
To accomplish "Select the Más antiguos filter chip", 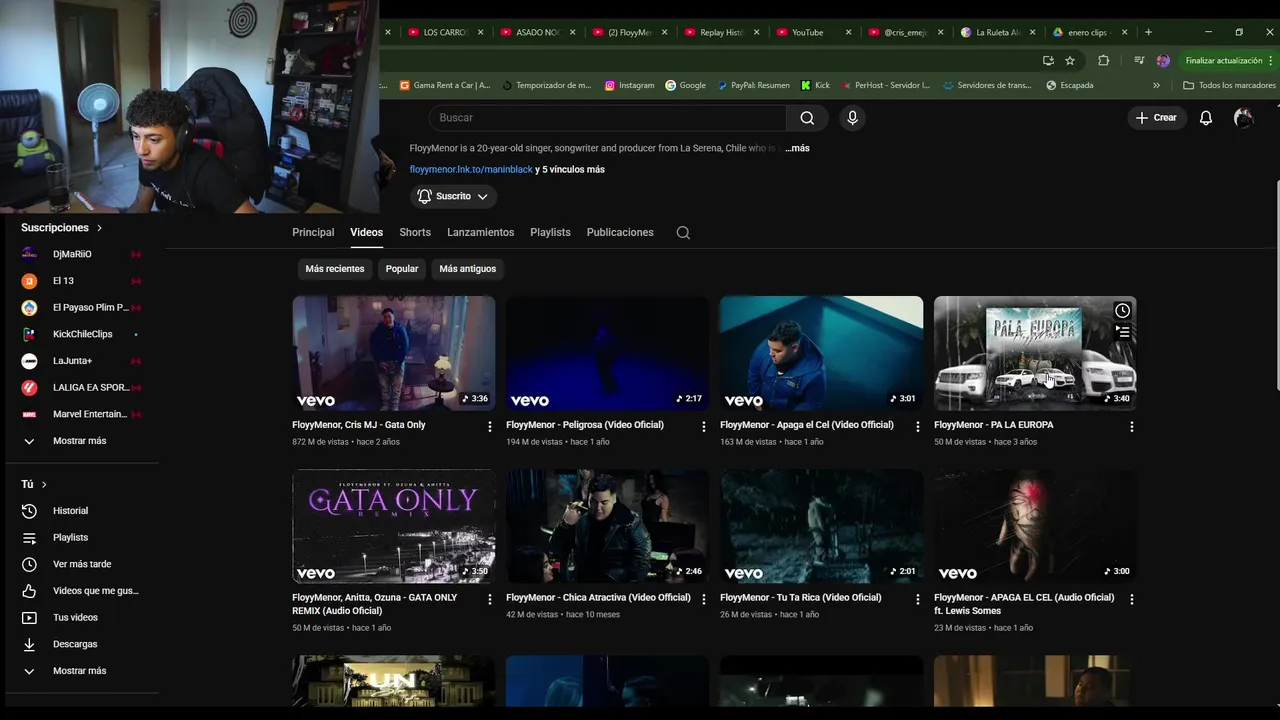I will 467,269.
